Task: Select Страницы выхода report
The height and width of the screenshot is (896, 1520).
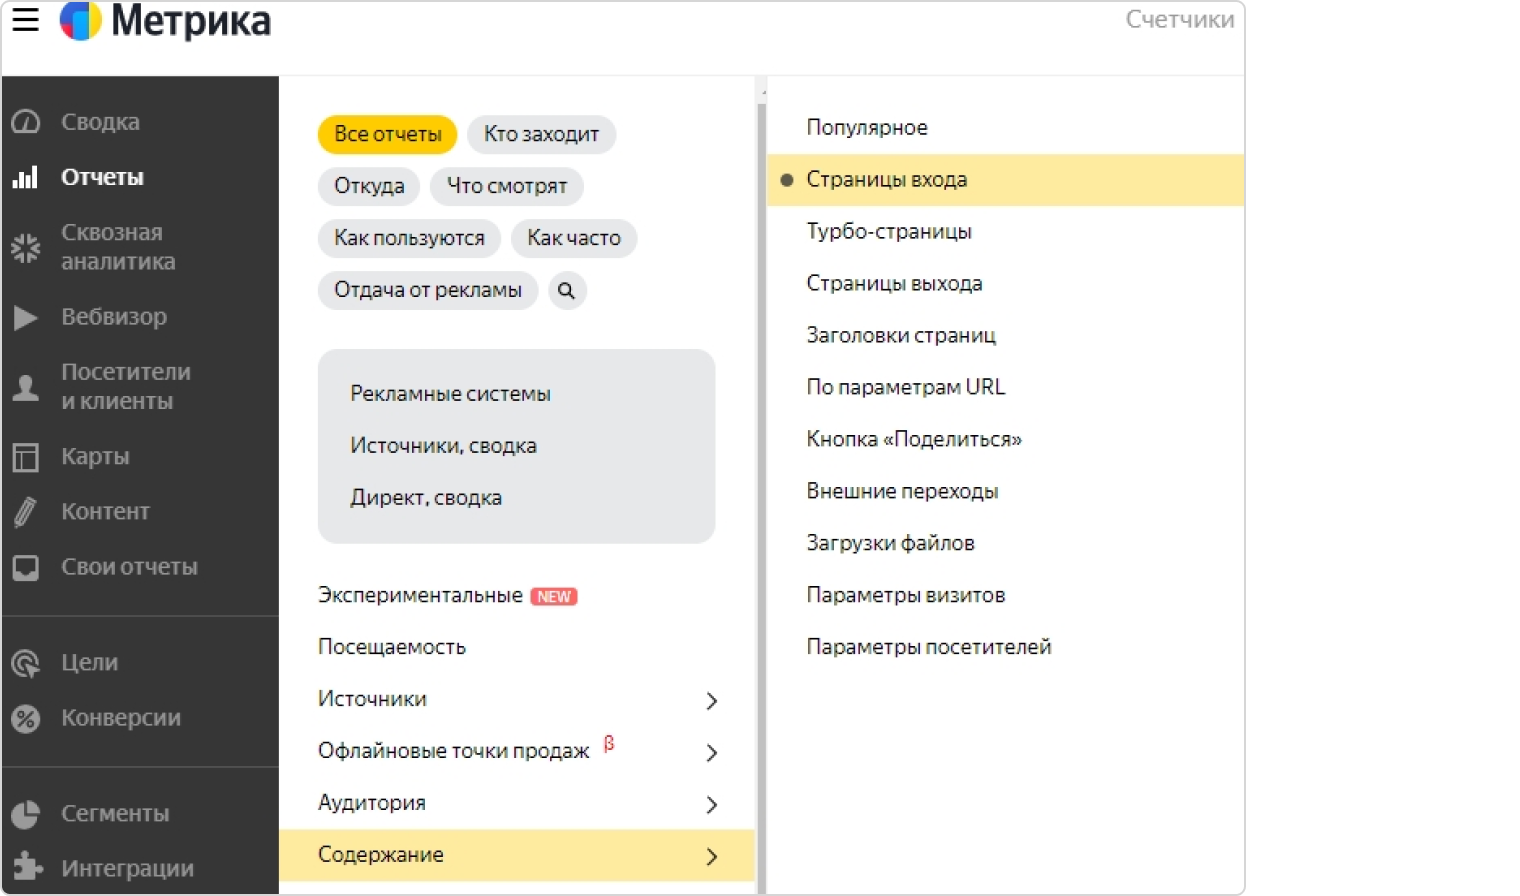Action: (x=894, y=284)
